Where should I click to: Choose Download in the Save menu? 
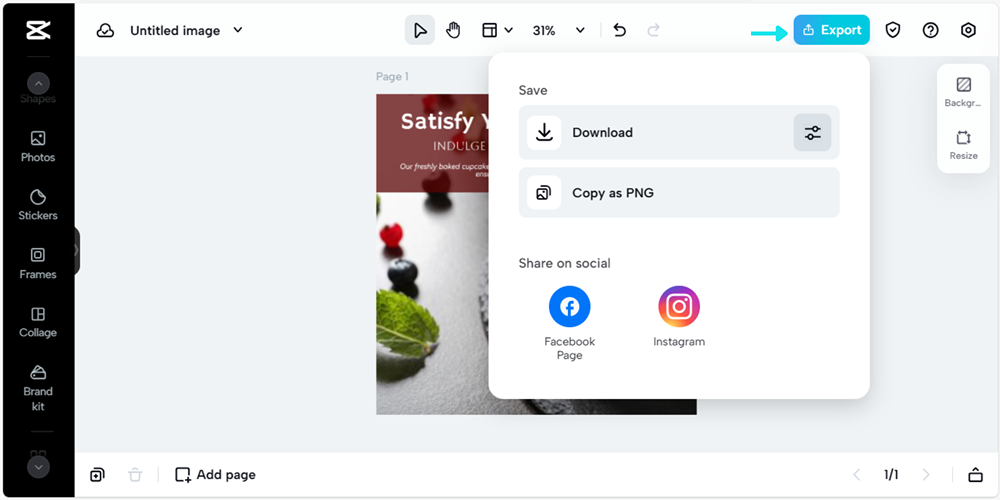[679, 133]
